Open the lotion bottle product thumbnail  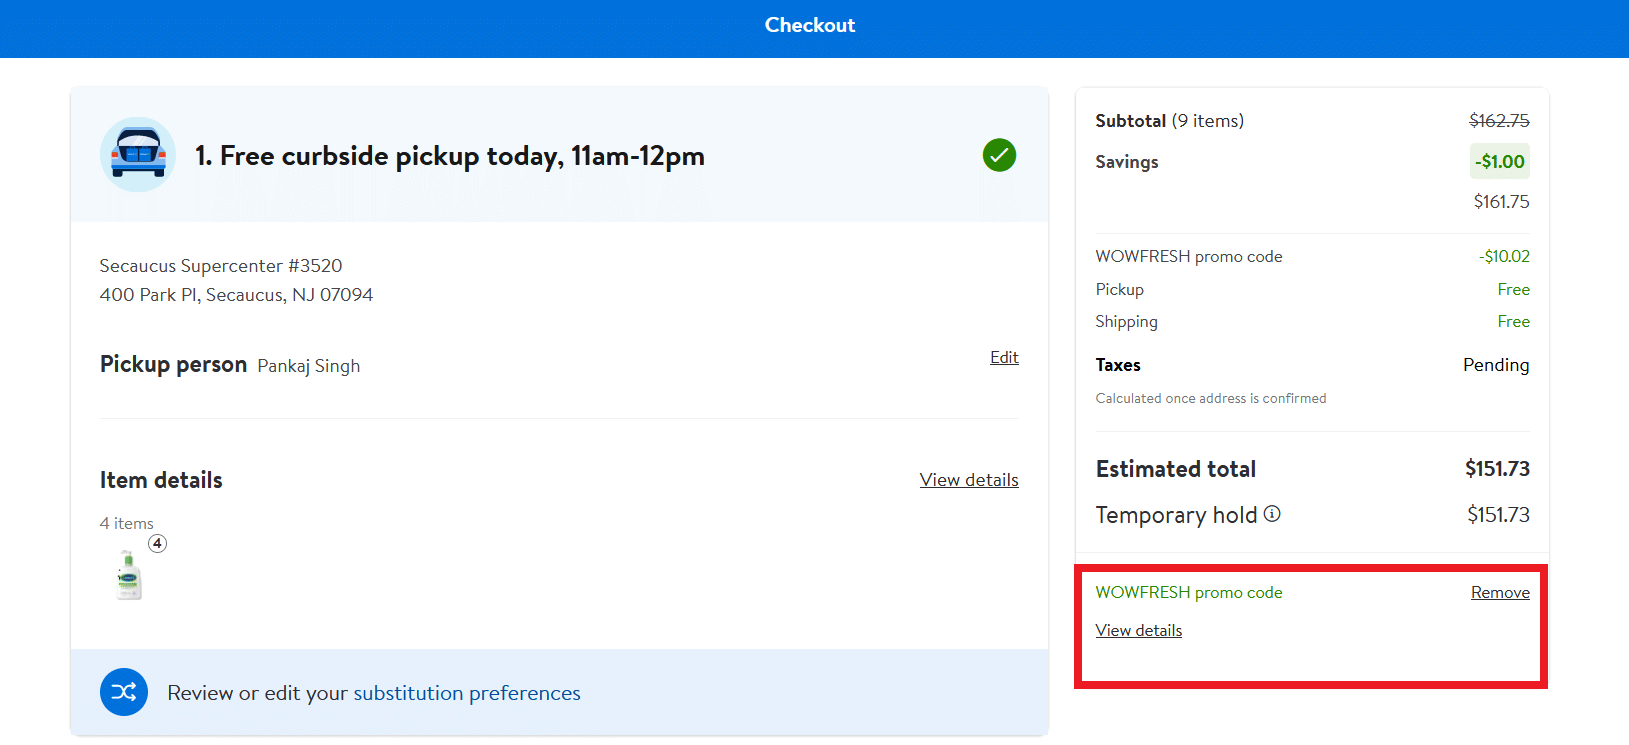[129, 576]
